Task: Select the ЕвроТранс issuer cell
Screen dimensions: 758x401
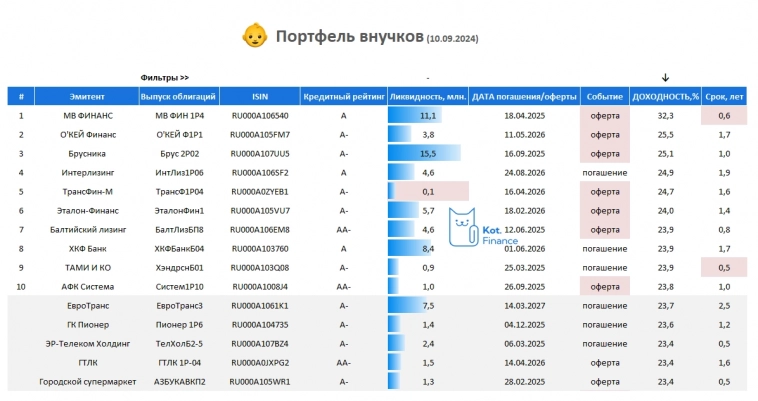Action: click(x=88, y=306)
